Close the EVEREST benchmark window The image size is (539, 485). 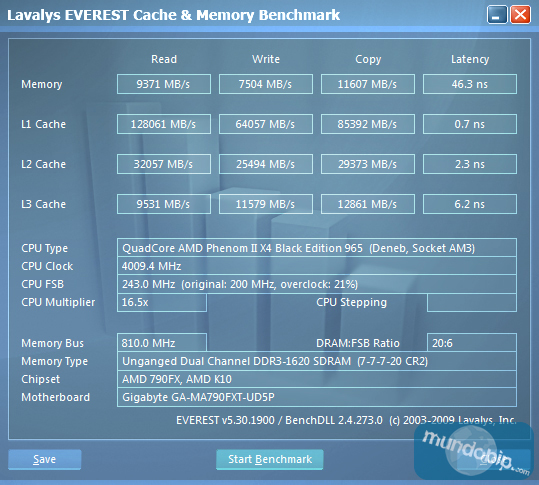point(520,15)
